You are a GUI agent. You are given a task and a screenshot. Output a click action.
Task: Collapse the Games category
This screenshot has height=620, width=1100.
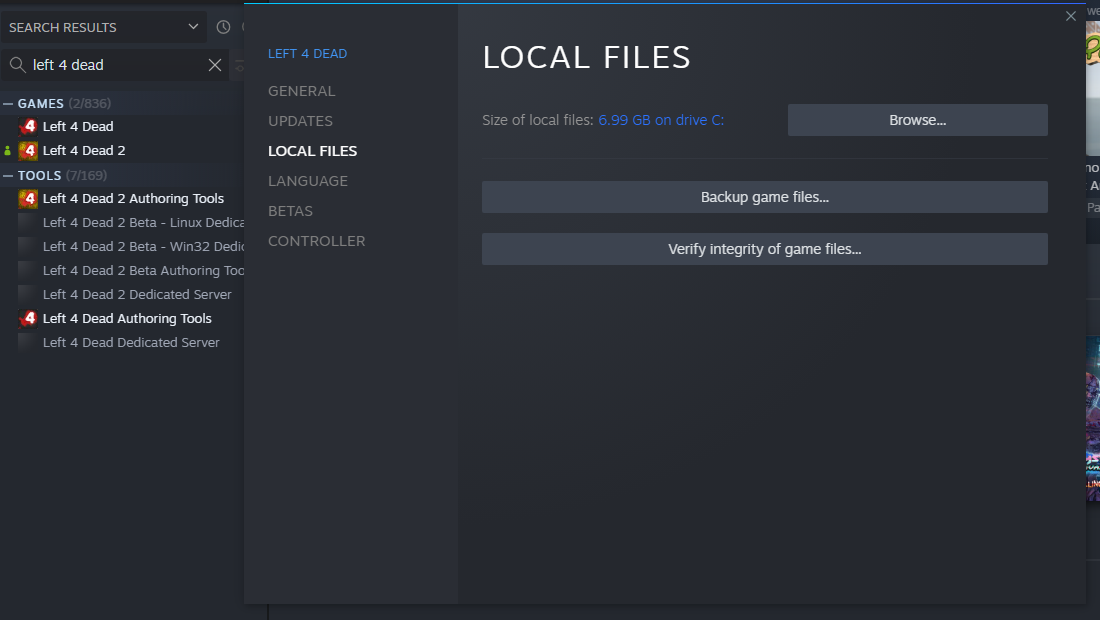(8, 104)
